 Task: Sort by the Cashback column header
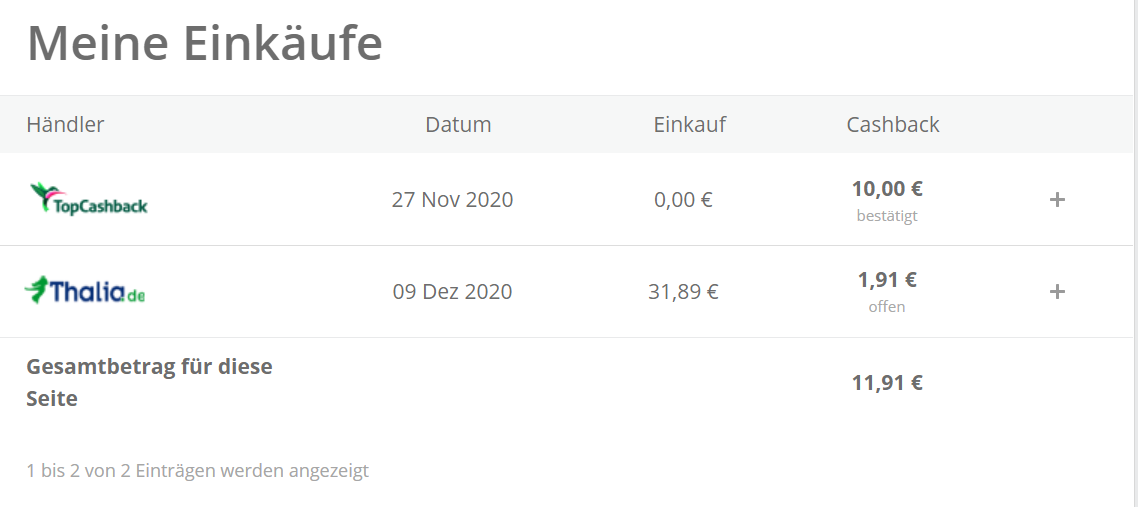point(893,124)
